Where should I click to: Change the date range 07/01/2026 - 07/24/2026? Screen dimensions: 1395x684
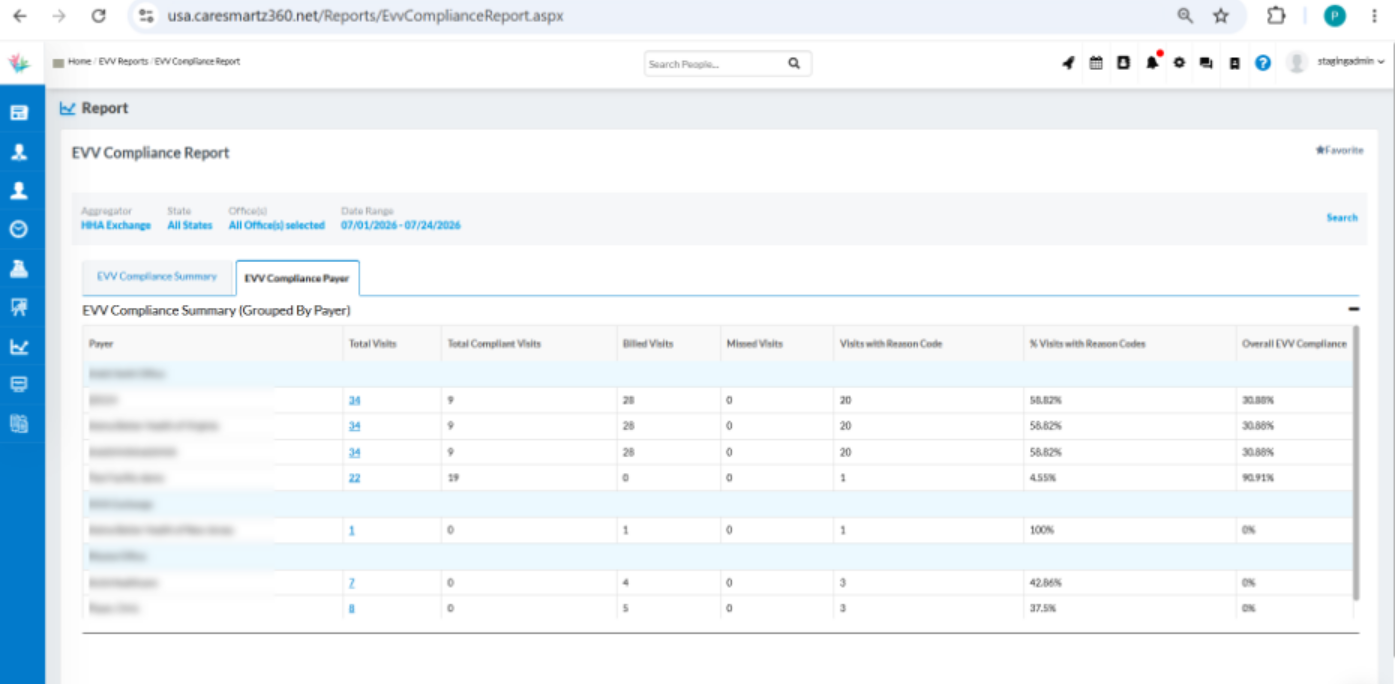coord(401,226)
